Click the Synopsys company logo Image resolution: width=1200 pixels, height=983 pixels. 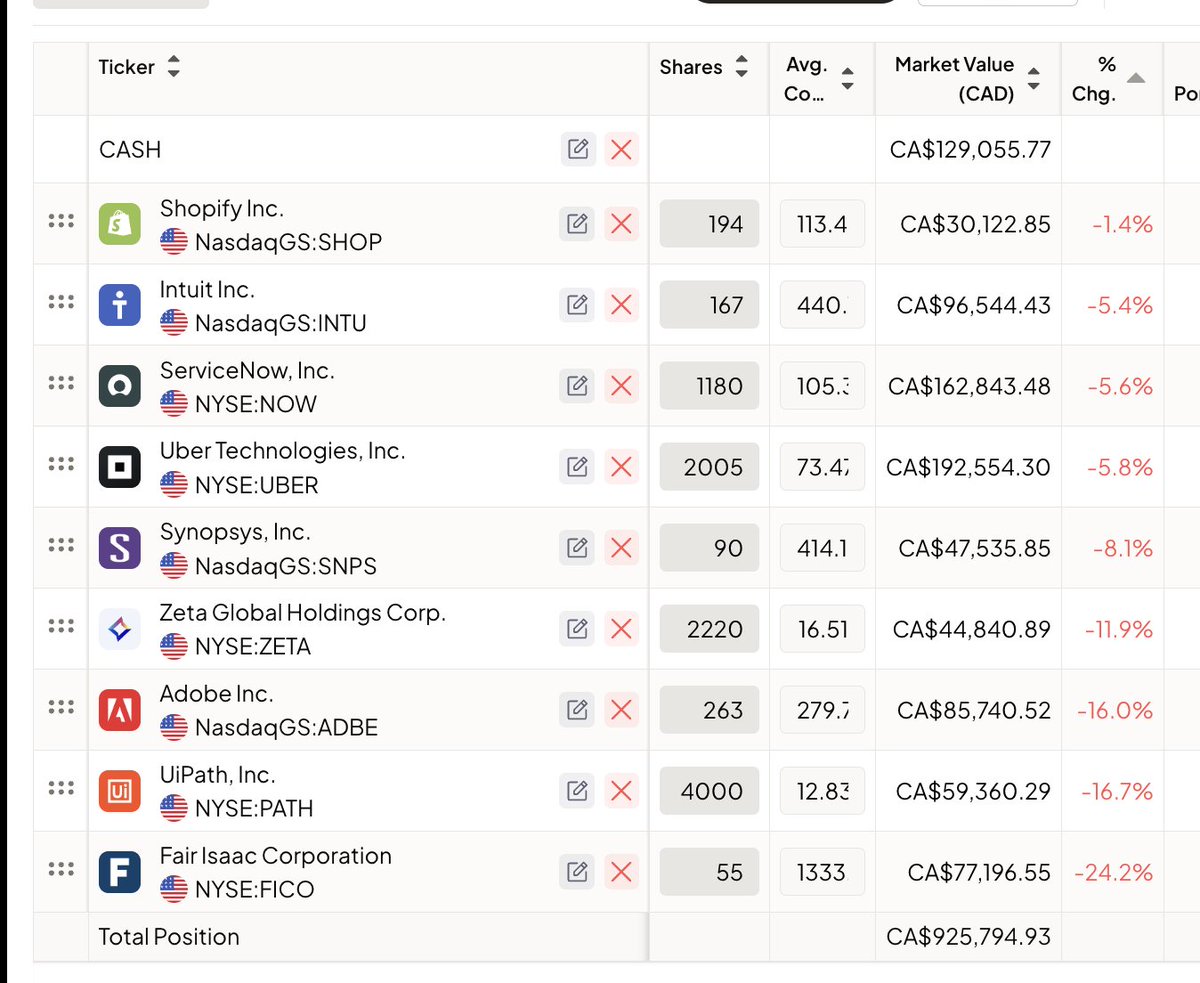[120, 548]
